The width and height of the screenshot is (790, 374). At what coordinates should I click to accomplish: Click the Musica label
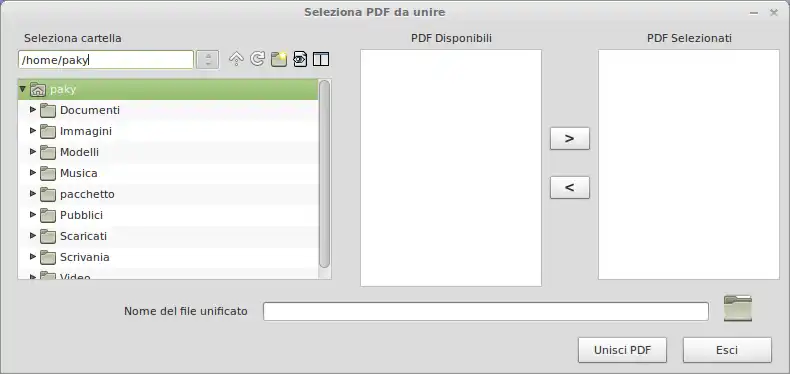(79, 173)
